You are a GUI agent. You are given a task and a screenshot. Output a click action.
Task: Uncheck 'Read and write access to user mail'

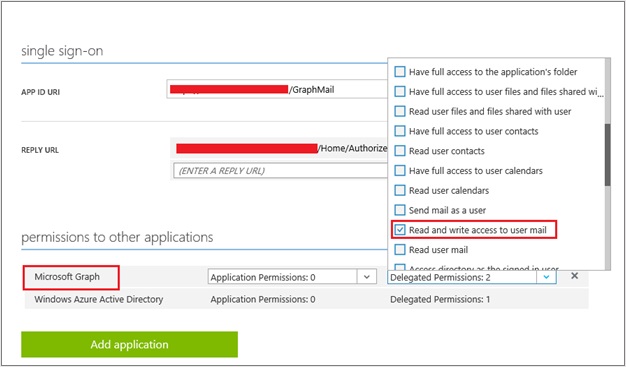400,230
